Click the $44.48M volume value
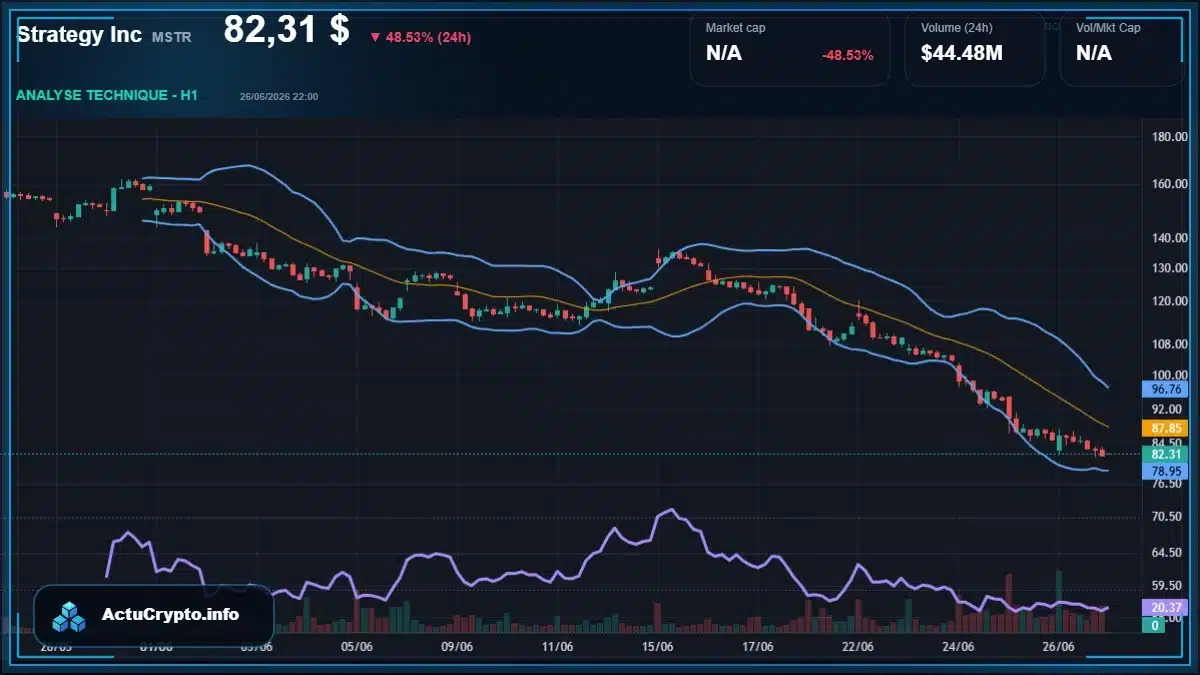This screenshot has height=675, width=1200. pos(962,54)
